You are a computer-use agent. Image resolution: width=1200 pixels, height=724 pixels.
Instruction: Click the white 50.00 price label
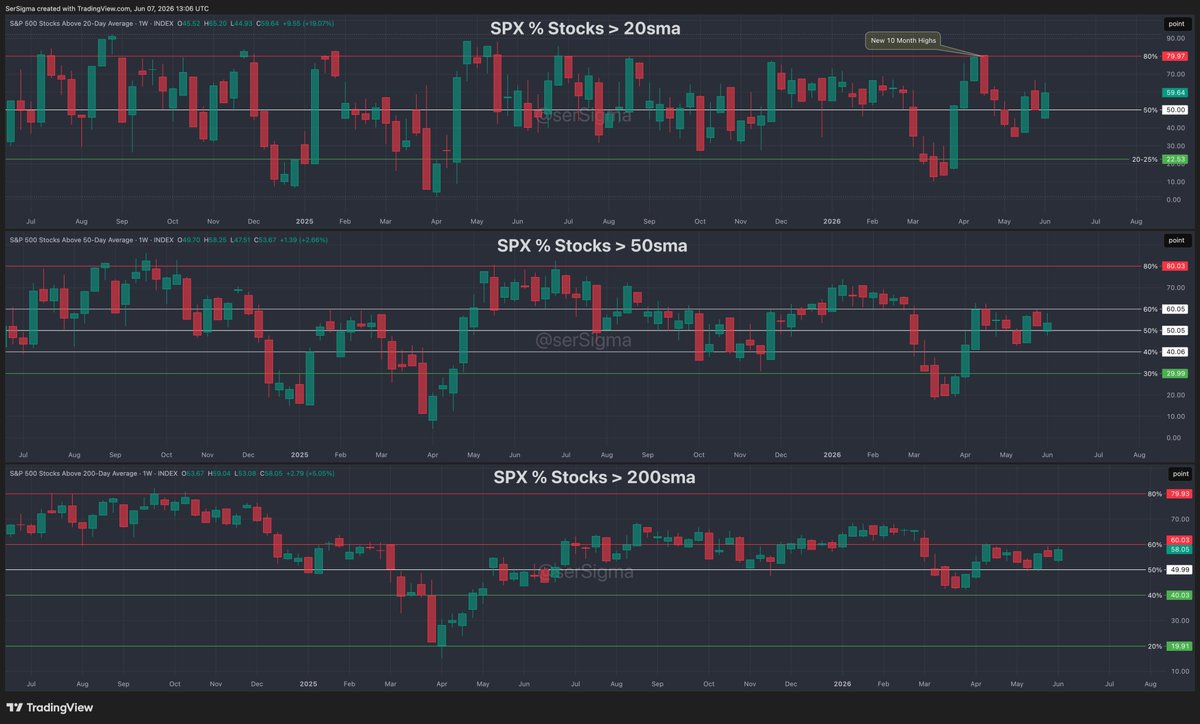pyautogui.click(x=1174, y=110)
